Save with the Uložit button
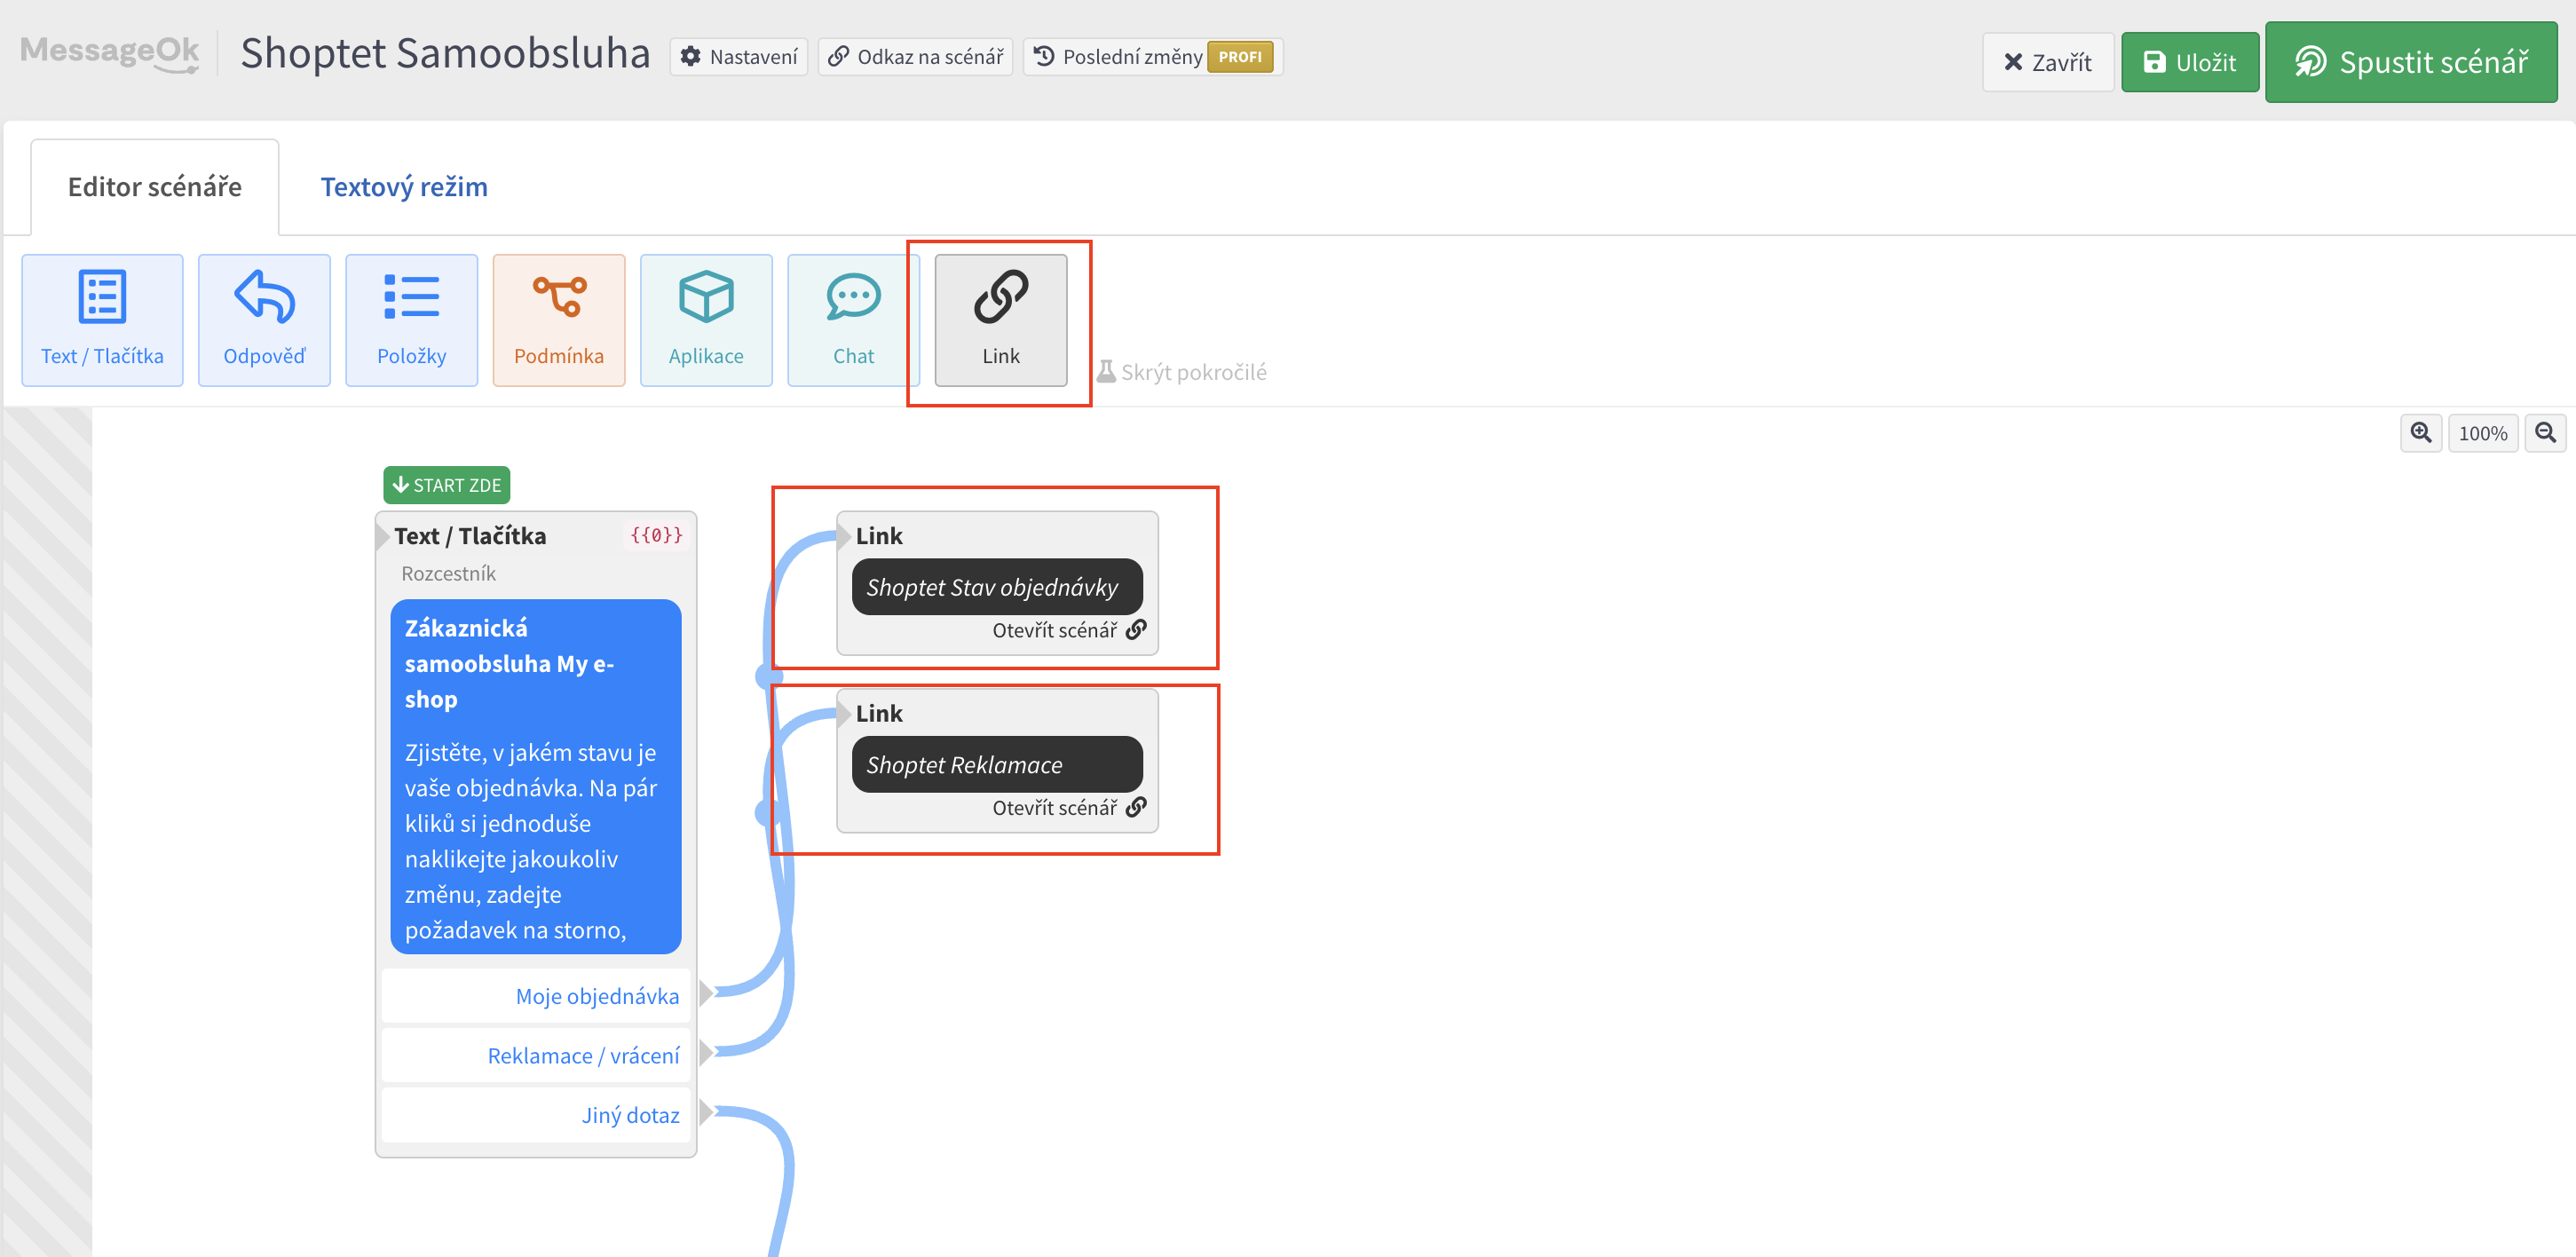2576x1257 pixels. [2189, 62]
